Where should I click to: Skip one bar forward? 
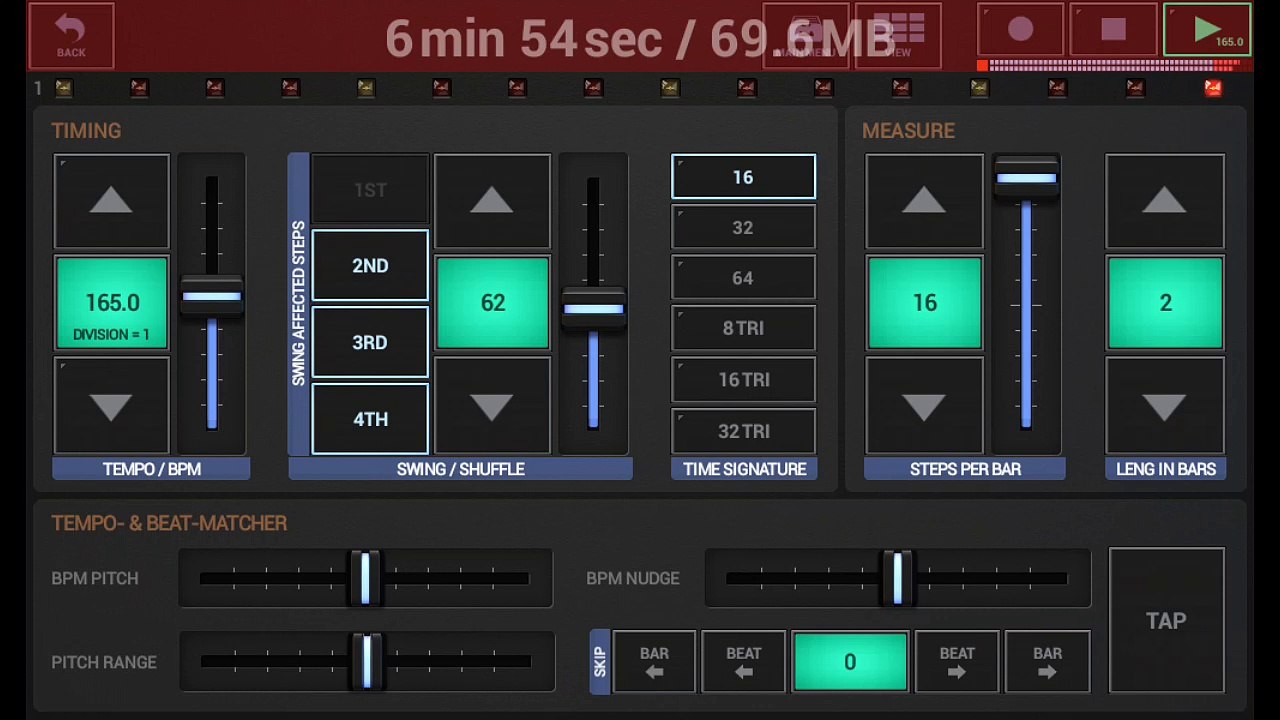coord(1047,662)
